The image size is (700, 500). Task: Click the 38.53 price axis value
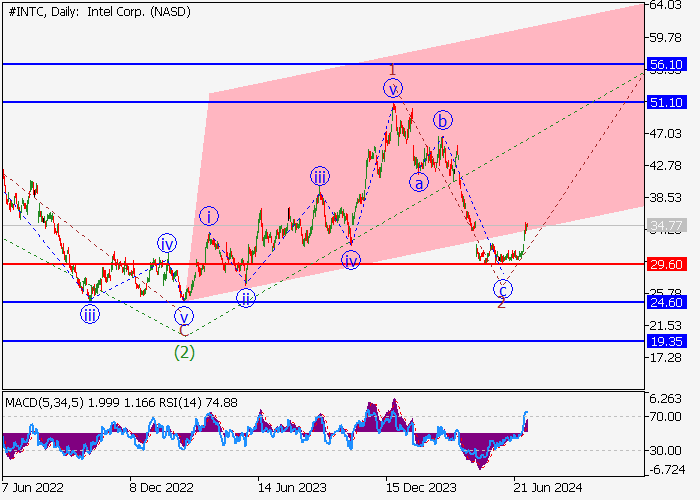666,198
